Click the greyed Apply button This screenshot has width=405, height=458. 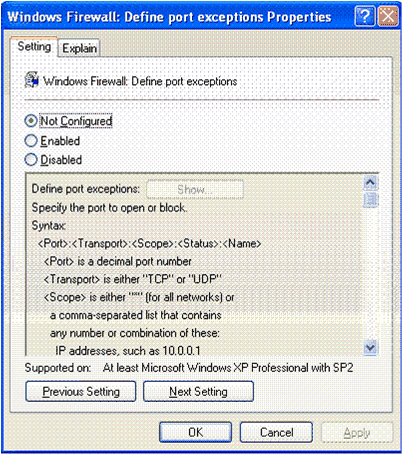[x=357, y=432]
